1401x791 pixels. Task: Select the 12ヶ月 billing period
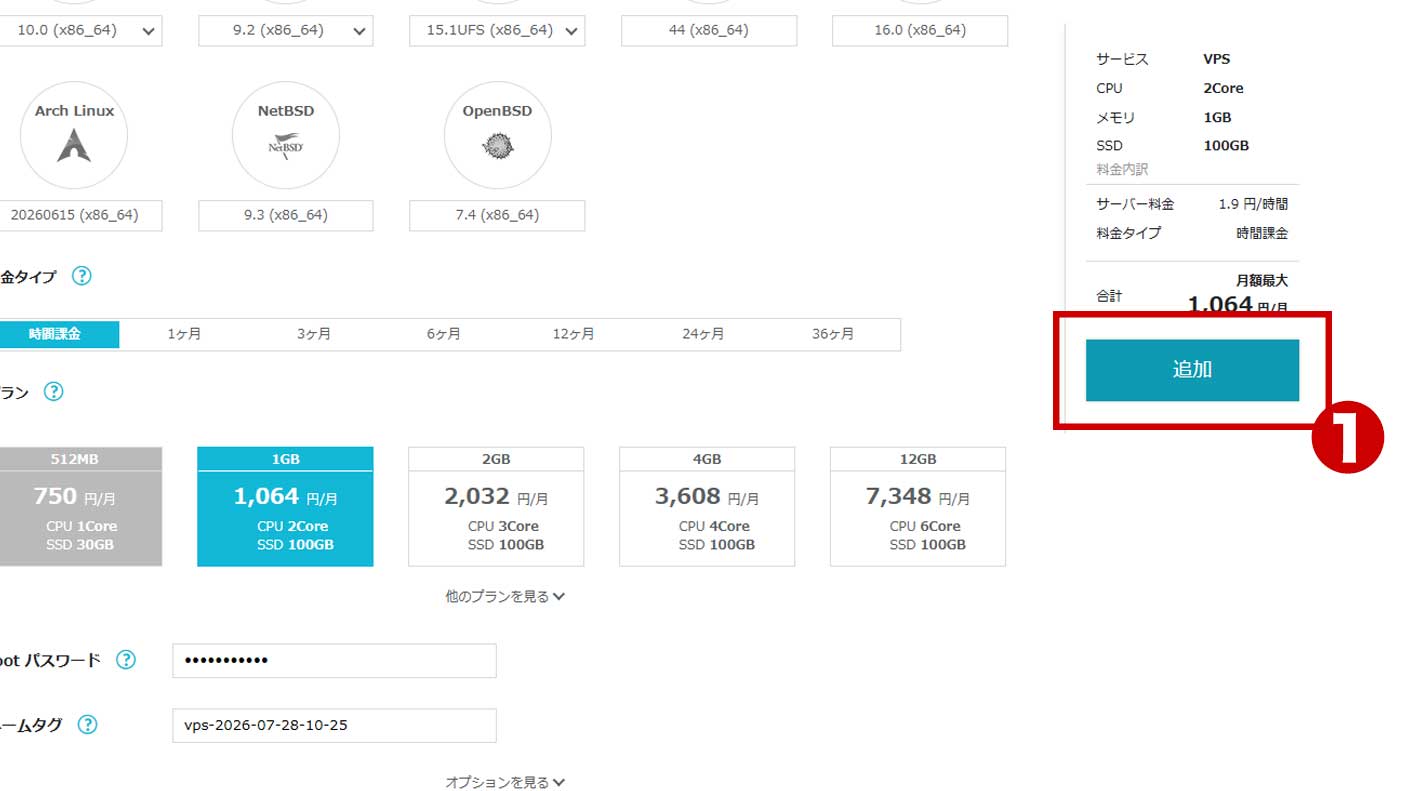click(574, 334)
